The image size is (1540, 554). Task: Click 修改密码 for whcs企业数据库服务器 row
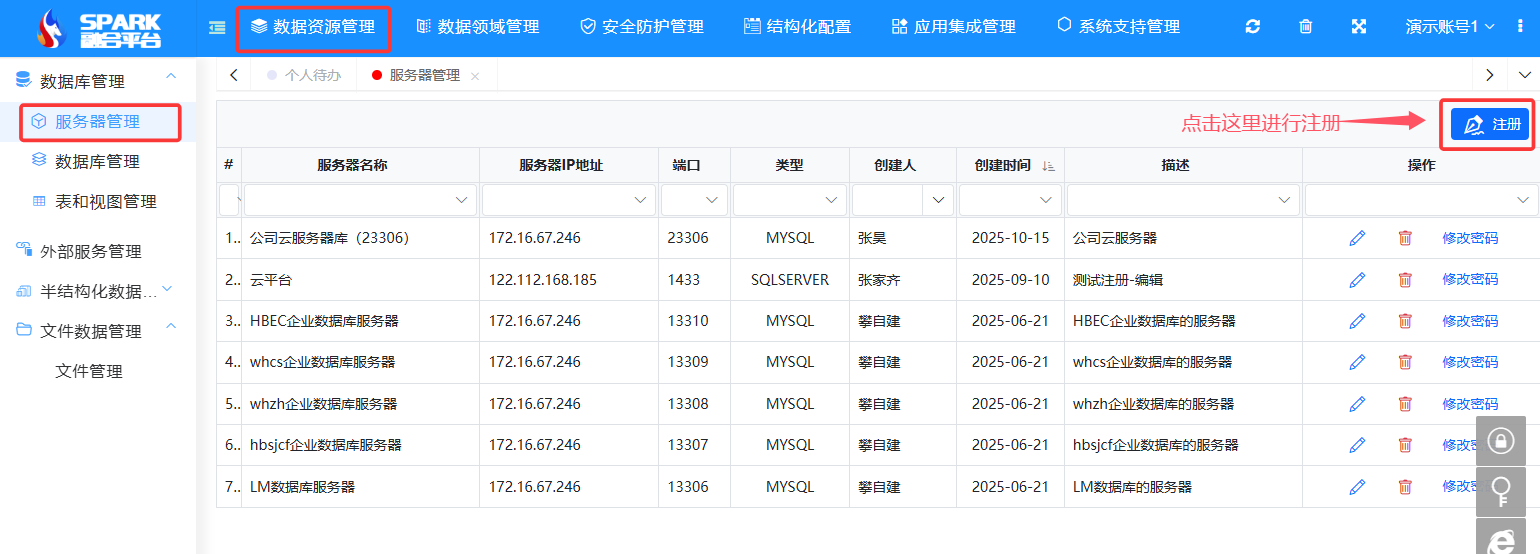[1470, 362]
